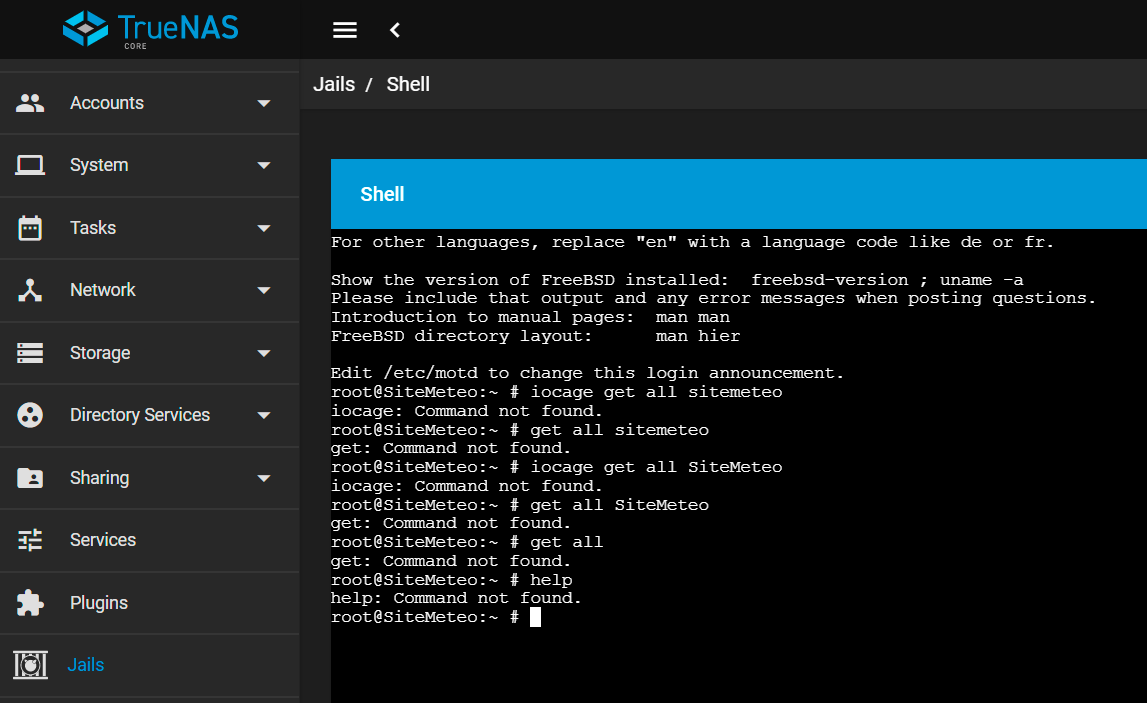Click the Jails breadcrumb link

[334, 84]
